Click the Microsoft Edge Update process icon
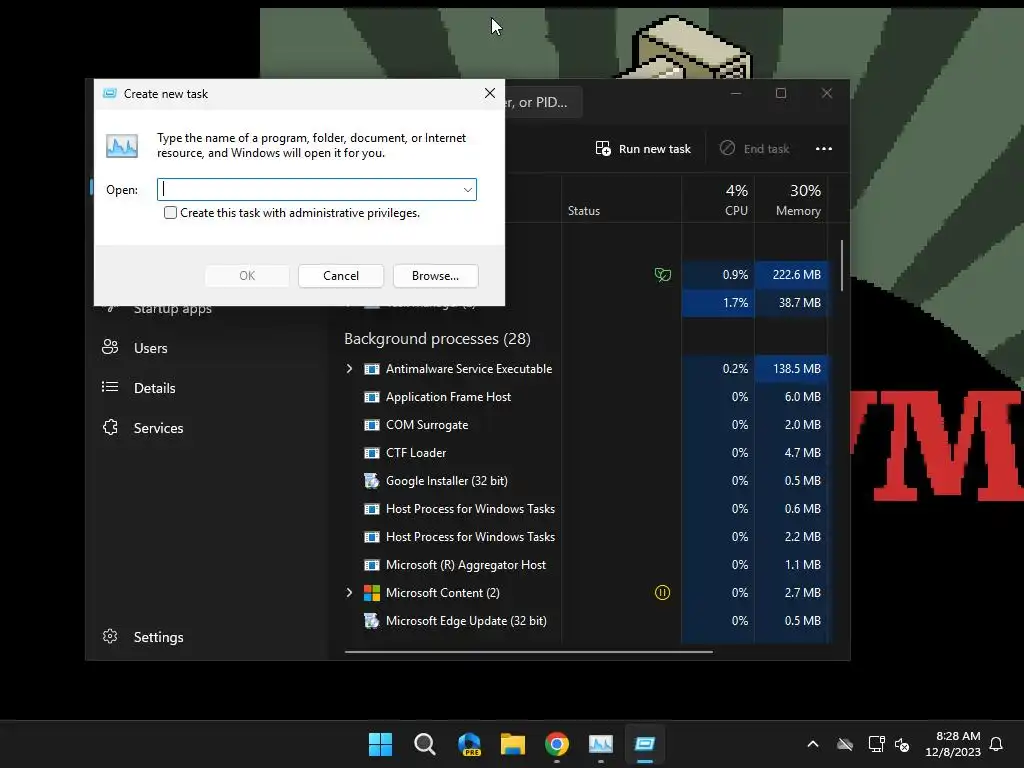This screenshot has height=768, width=1024. [372, 621]
